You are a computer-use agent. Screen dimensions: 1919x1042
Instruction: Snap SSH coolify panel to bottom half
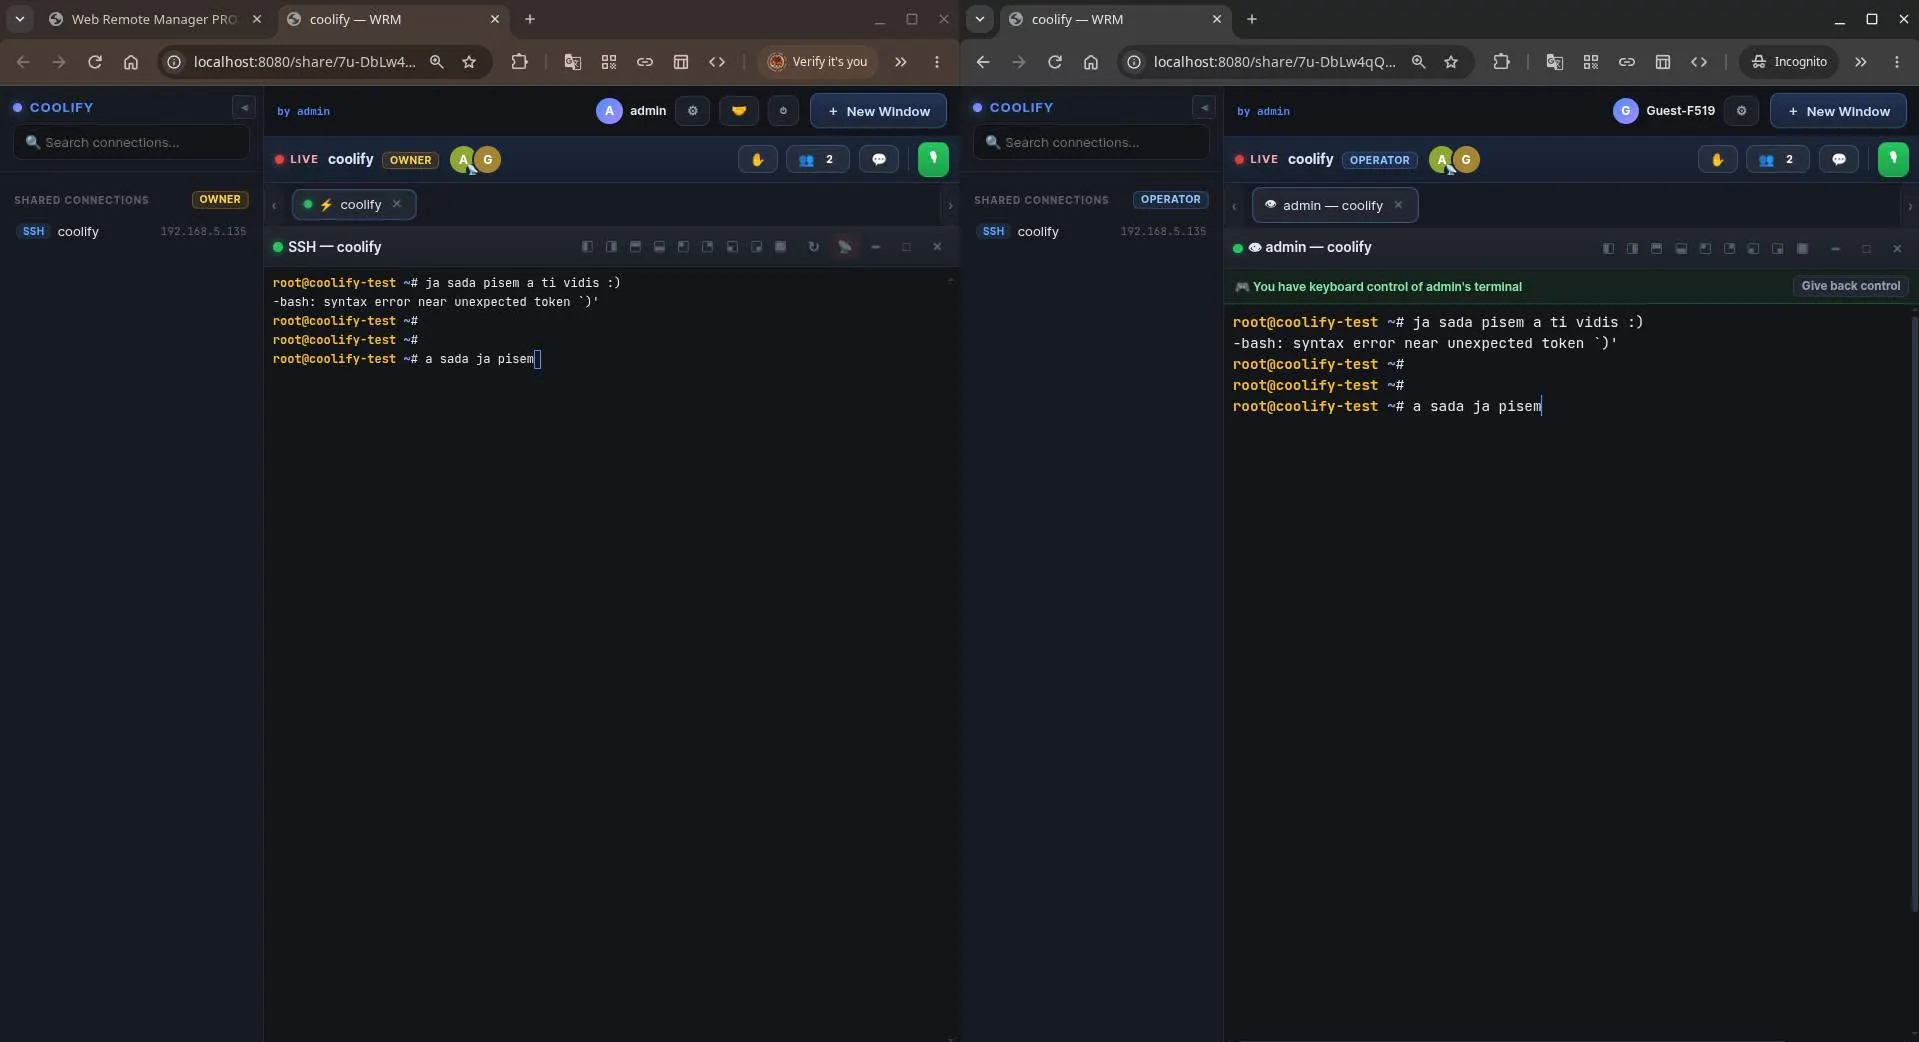pos(659,247)
